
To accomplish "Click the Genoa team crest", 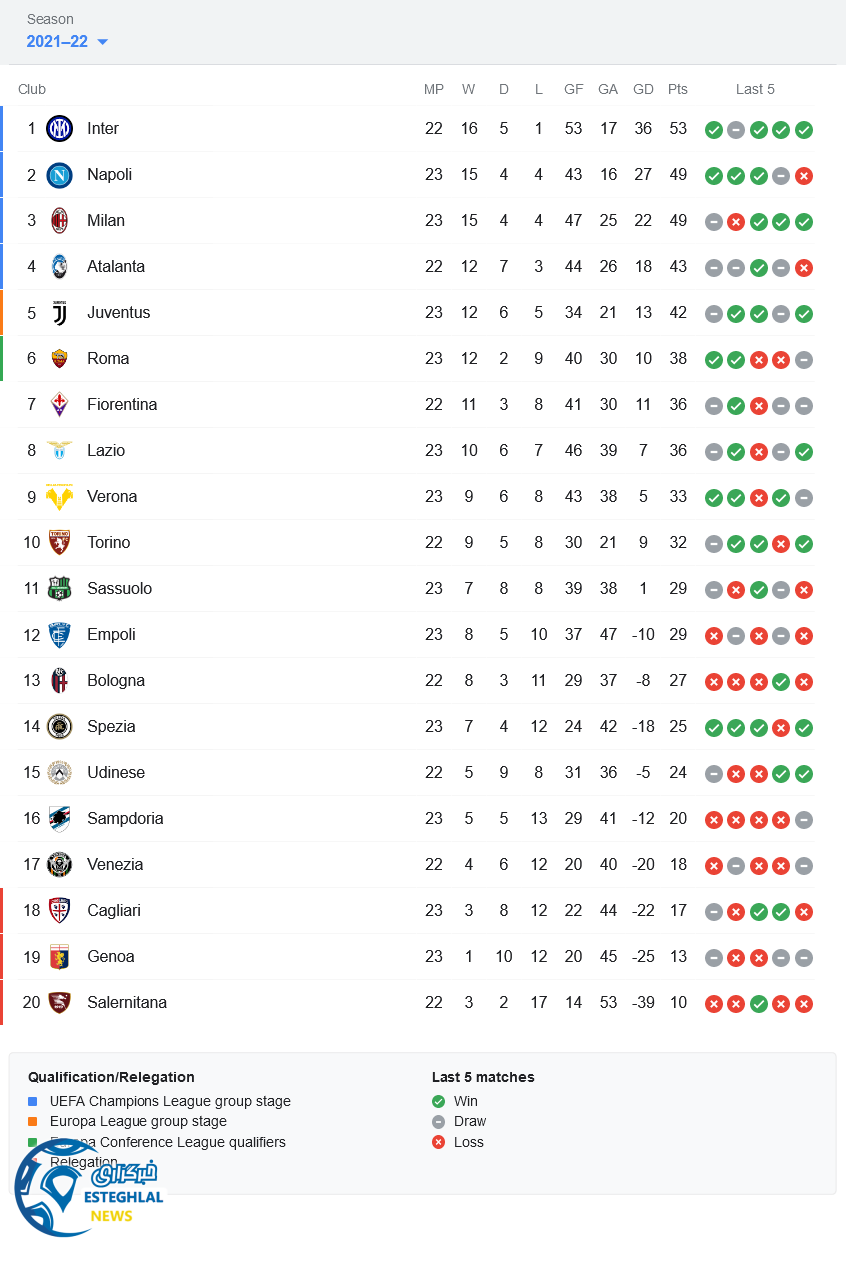I will click(60, 957).
